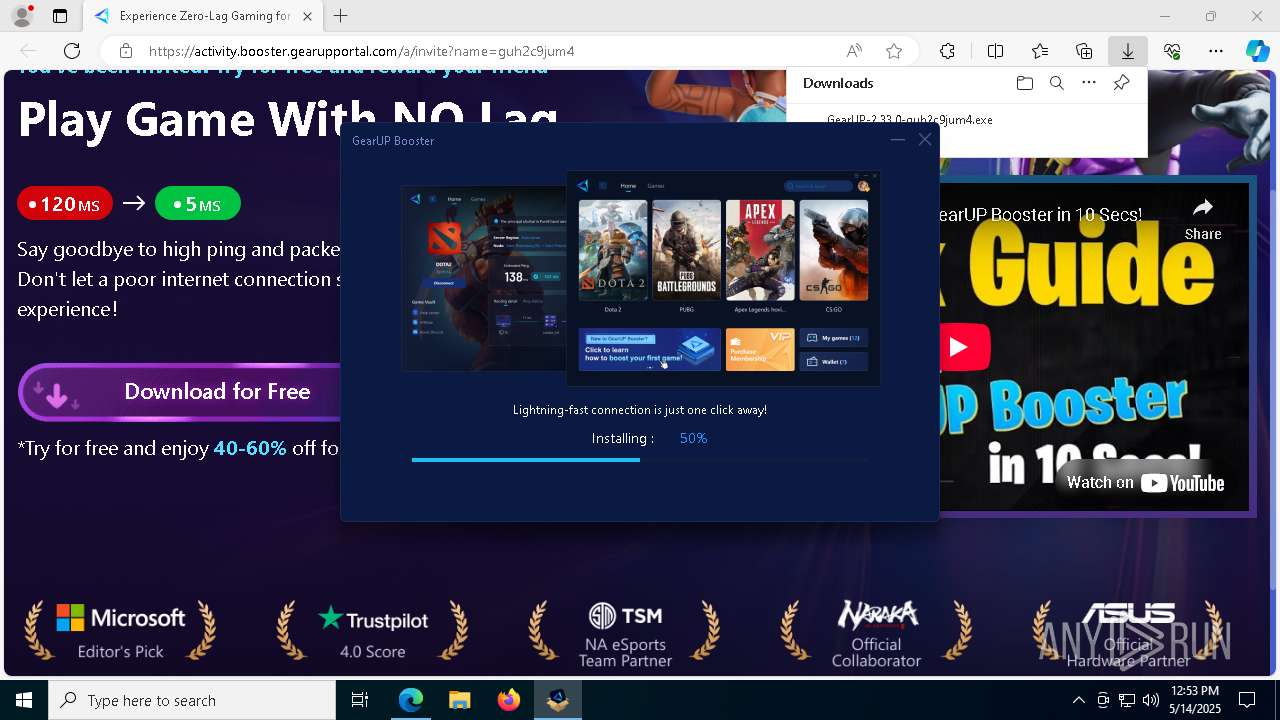Click the installation progress bar
Image resolution: width=1280 pixels, height=720 pixels.
coord(640,460)
